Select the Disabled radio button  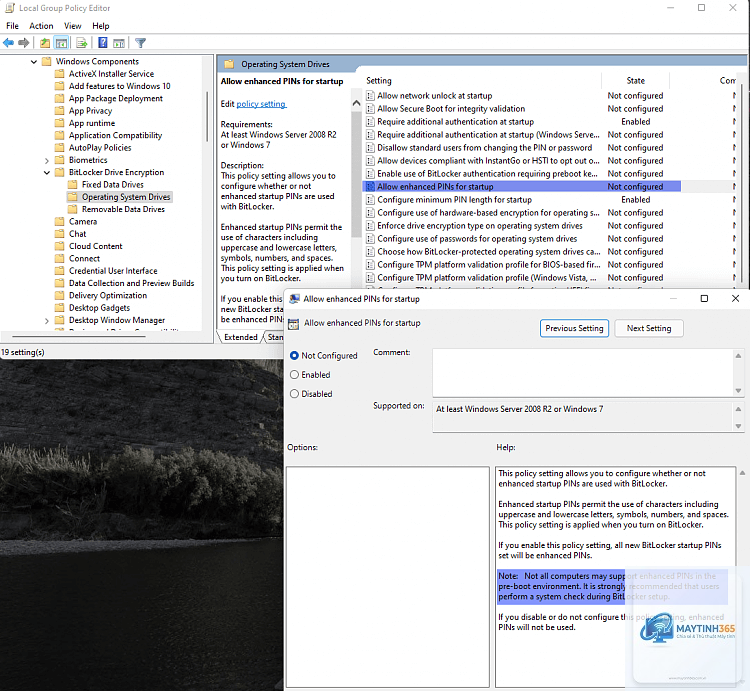pos(295,394)
